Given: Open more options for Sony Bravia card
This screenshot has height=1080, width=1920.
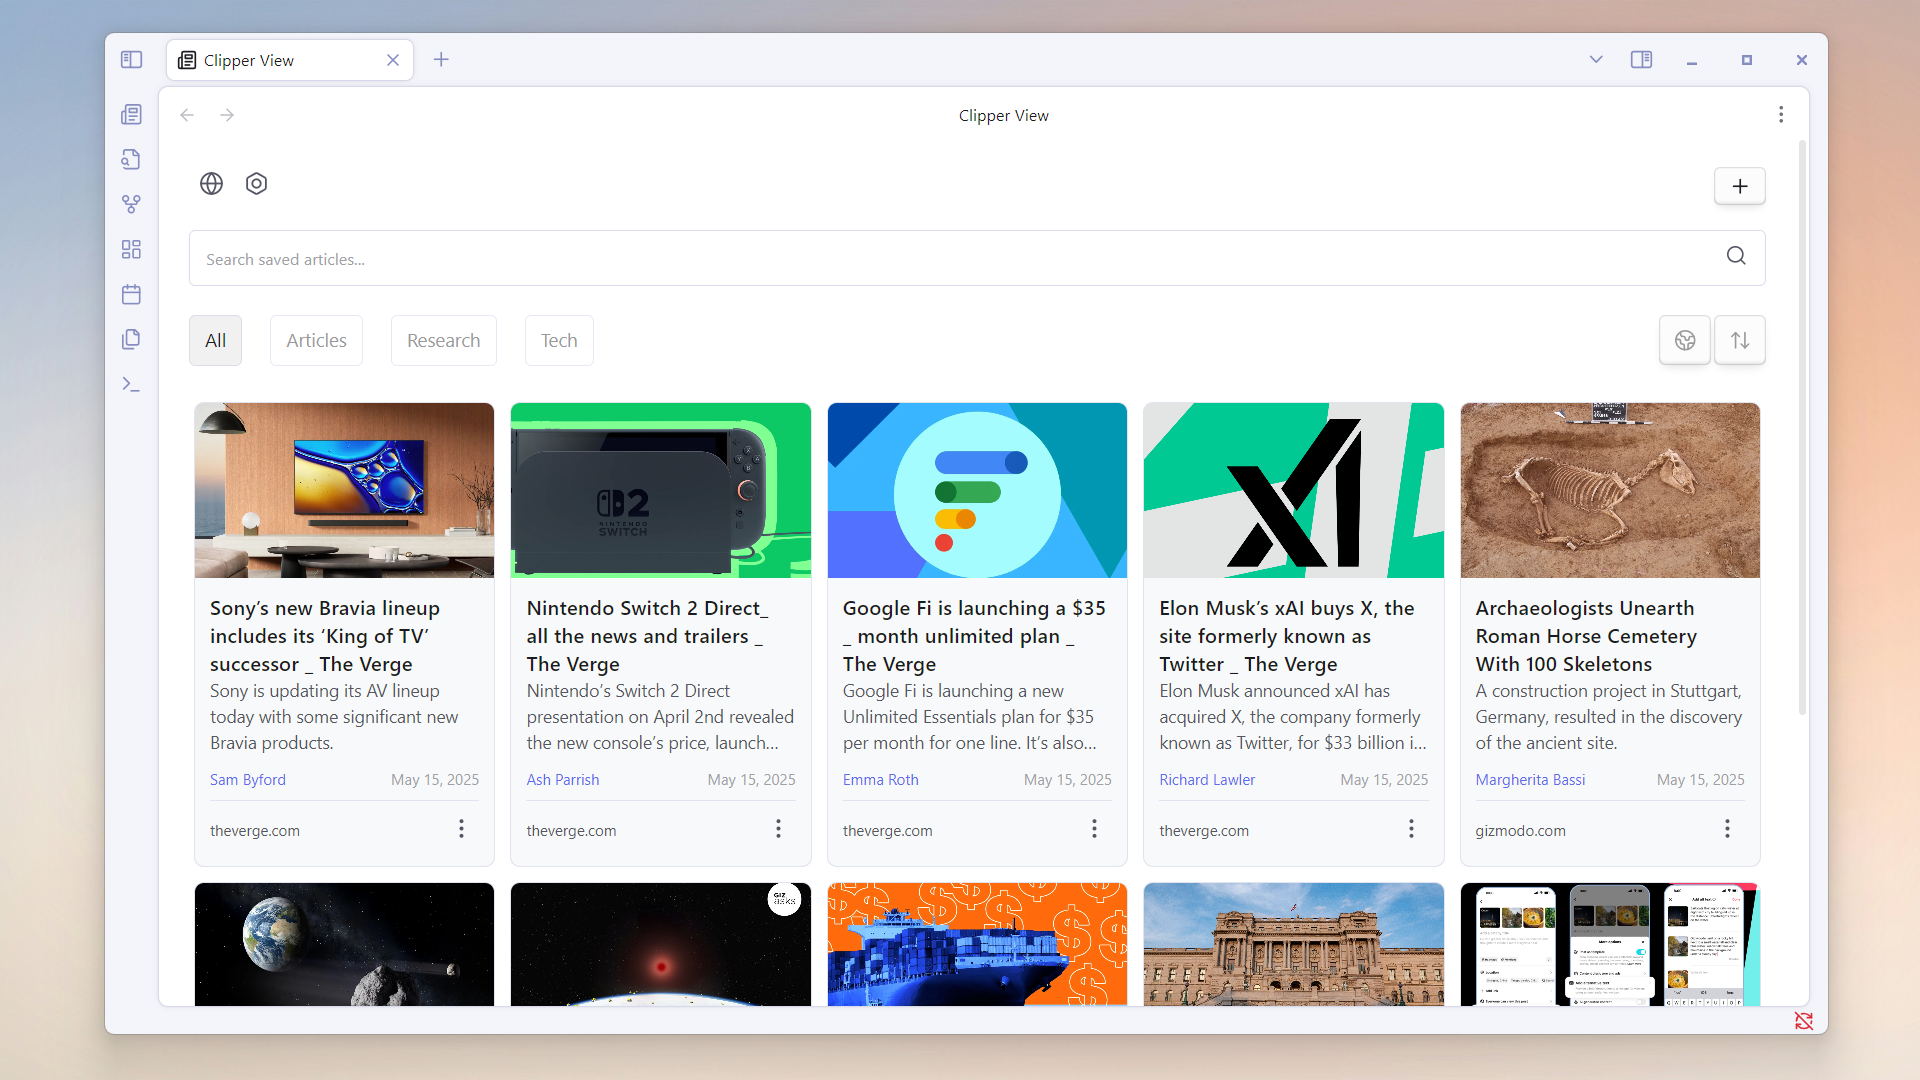Looking at the screenshot, I should (x=461, y=829).
